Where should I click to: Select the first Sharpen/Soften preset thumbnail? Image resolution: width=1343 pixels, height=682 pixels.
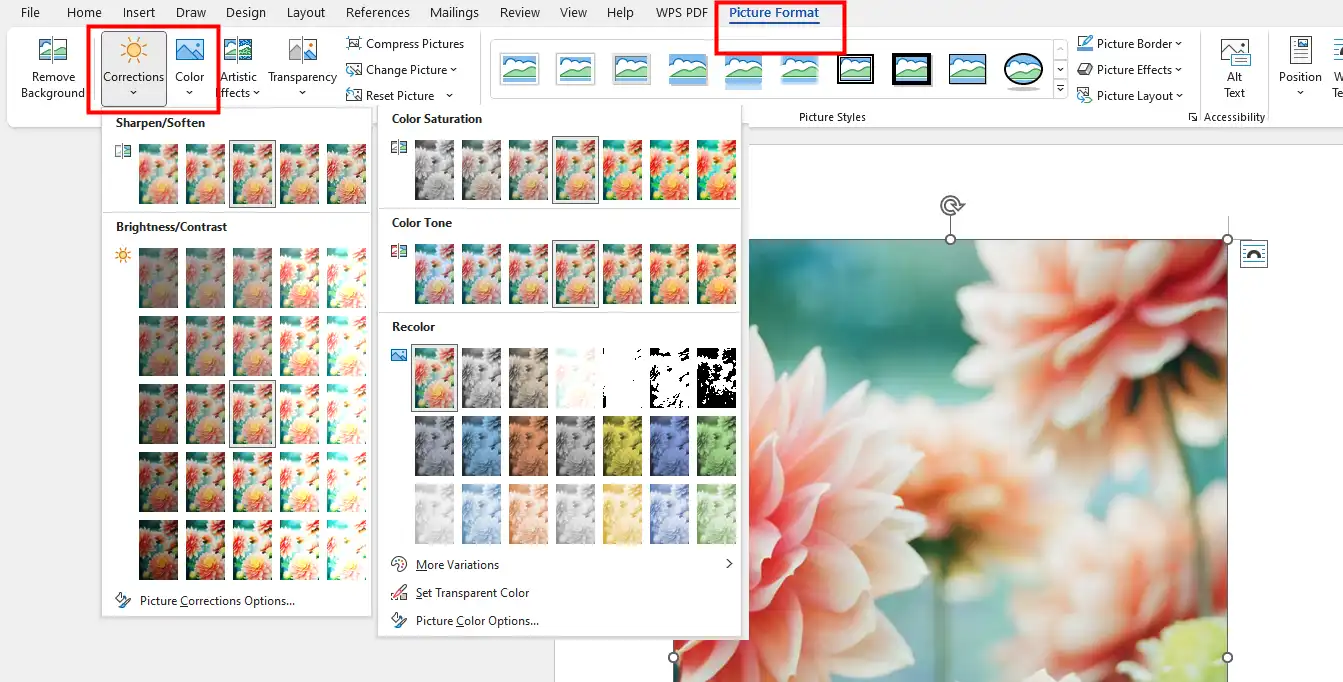[158, 174]
